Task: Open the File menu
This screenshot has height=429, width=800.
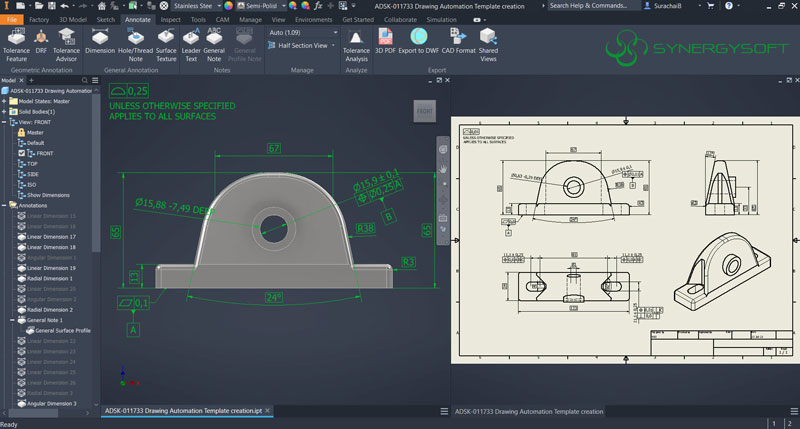Action: (11, 19)
